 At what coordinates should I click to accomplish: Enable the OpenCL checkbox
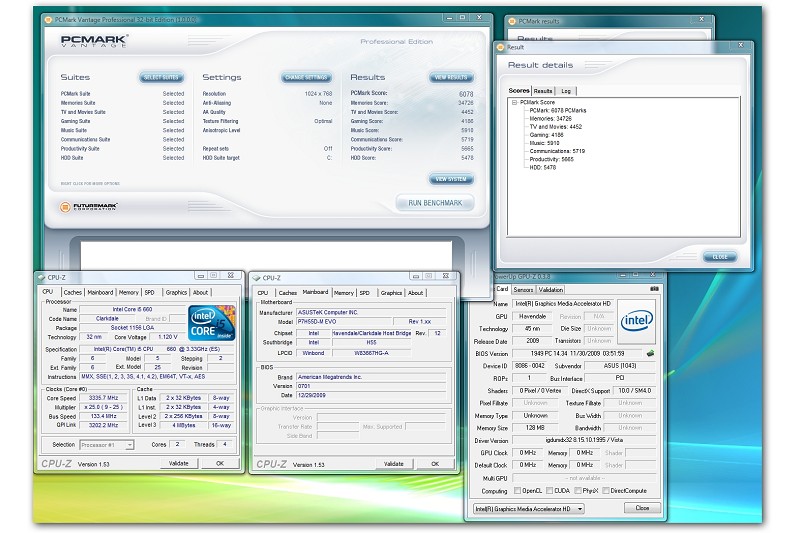tap(517, 491)
